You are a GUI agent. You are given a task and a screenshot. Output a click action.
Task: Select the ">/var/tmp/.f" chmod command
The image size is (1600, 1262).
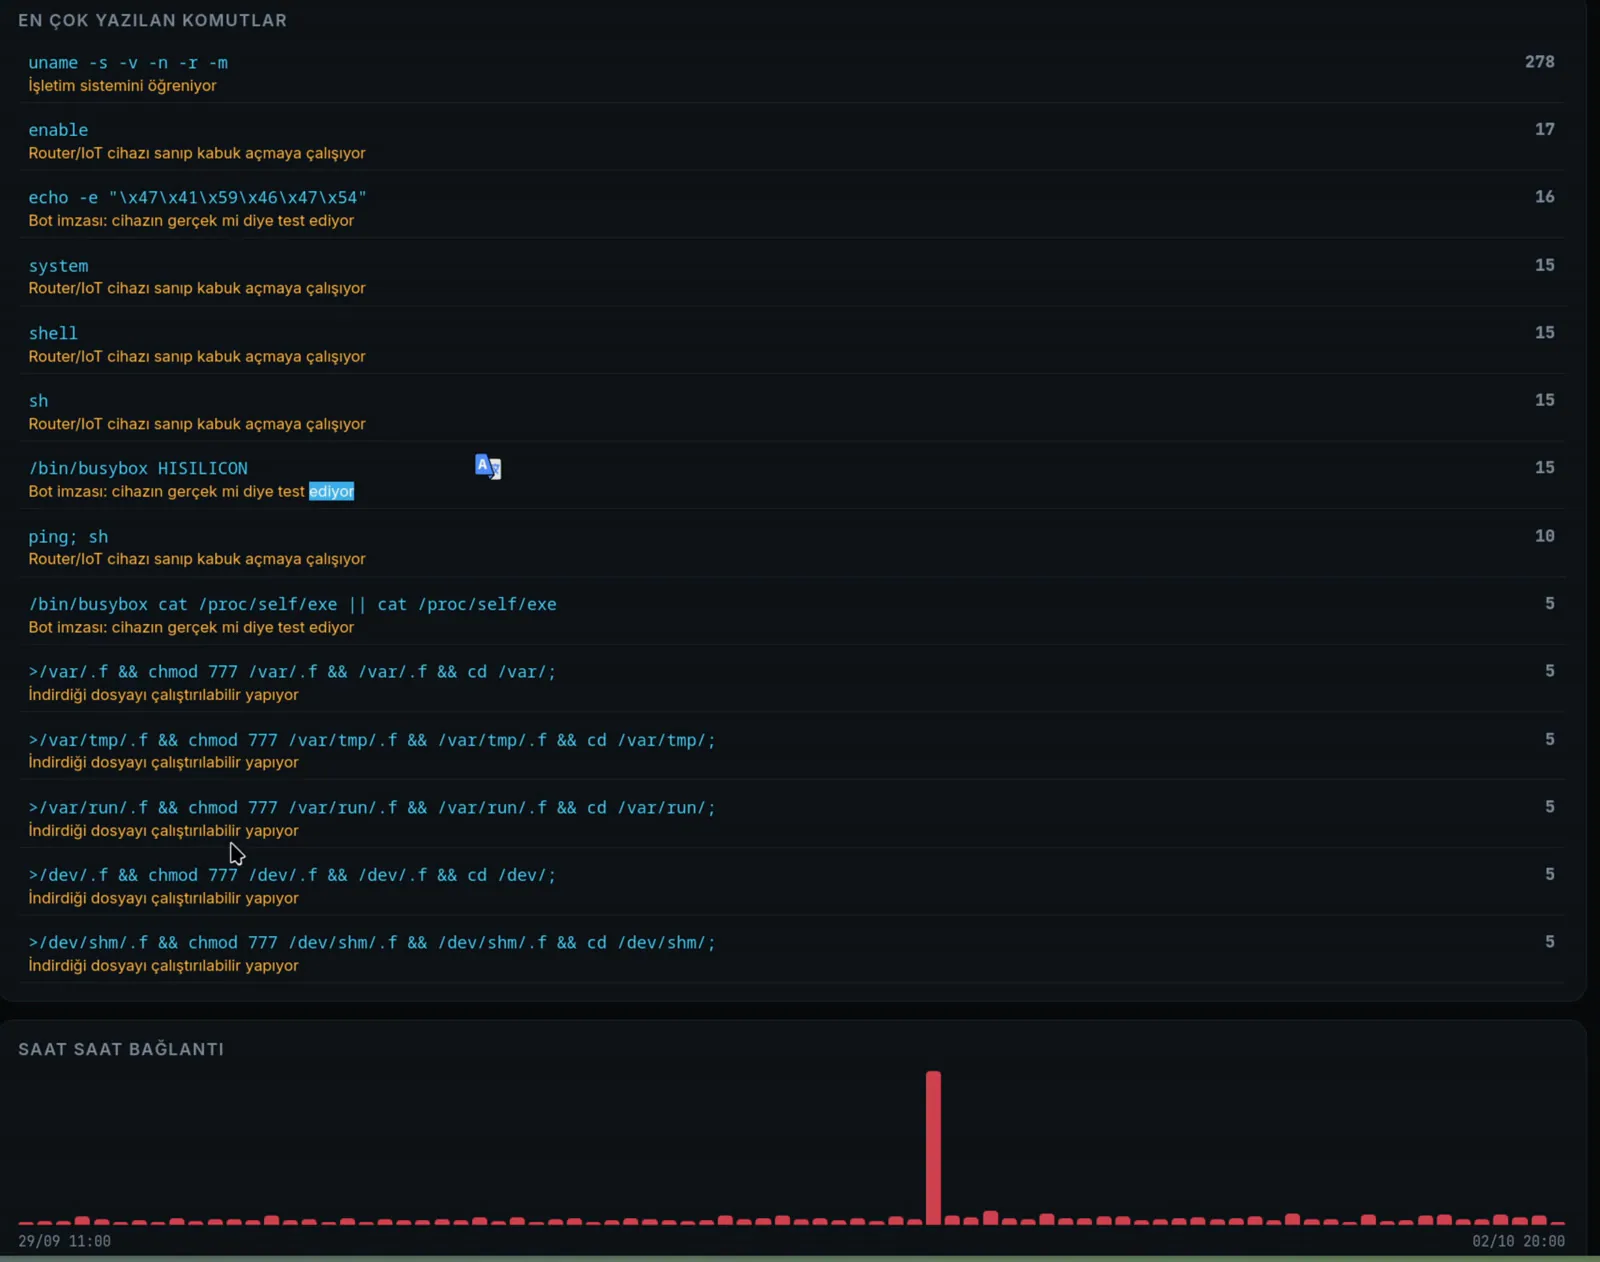coord(372,740)
